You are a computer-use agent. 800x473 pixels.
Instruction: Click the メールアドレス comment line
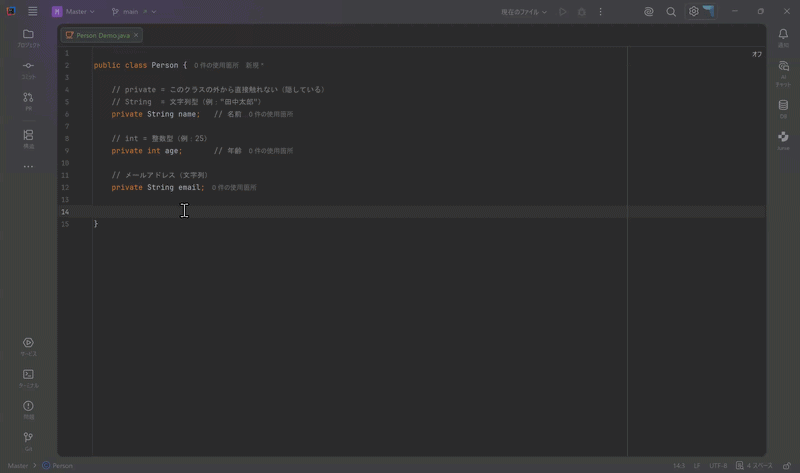click(x=160, y=175)
